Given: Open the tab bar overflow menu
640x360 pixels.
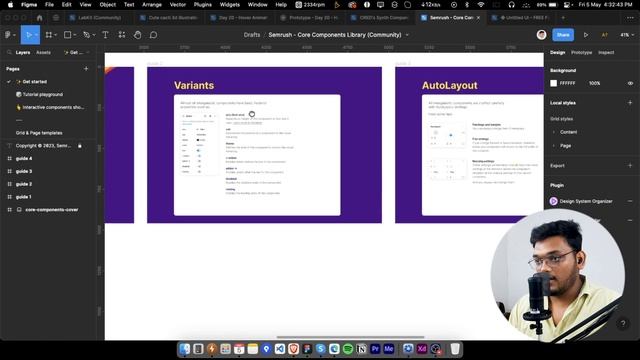Looking at the screenshot, I should (630, 18).
